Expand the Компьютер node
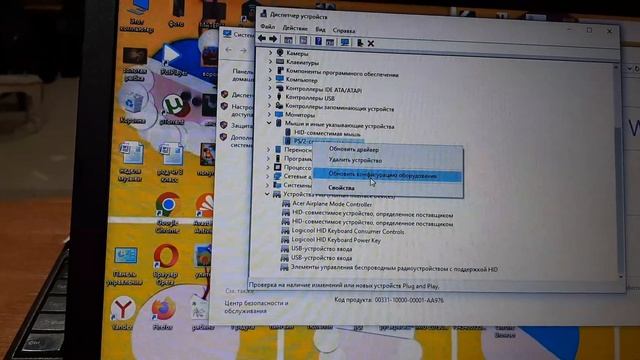The width and height of the screenshot is (640, 360). point(270,79)
